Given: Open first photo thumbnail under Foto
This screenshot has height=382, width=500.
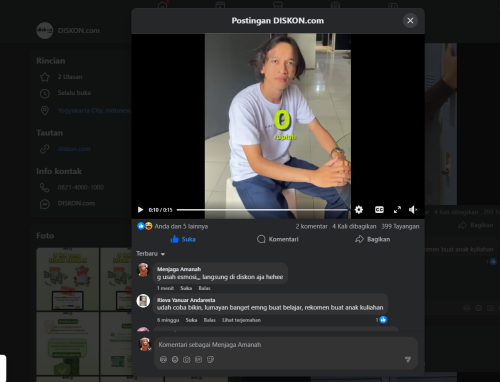Looking at the screenshot, I should (68, 279).
